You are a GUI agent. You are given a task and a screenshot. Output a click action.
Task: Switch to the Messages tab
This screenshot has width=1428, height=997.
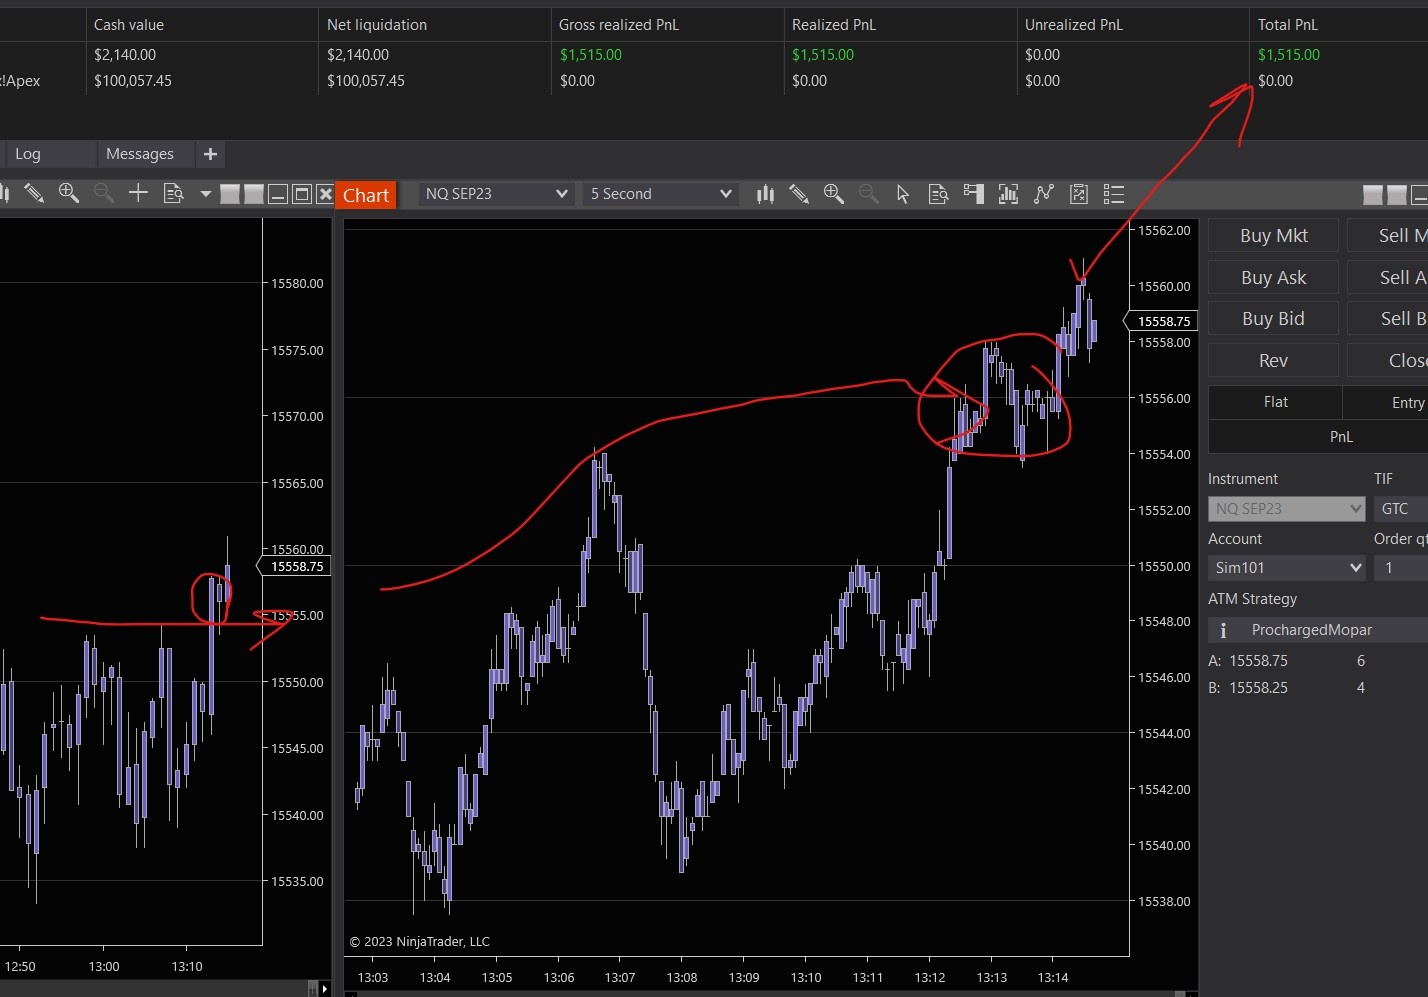[x=140, y=154]
